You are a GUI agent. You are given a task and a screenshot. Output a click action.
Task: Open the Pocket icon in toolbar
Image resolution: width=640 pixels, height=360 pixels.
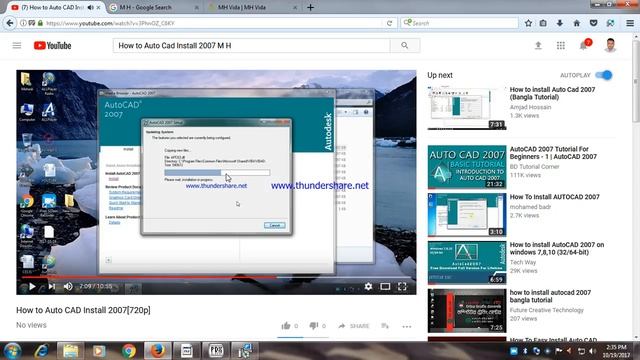[x=593, y=23]
